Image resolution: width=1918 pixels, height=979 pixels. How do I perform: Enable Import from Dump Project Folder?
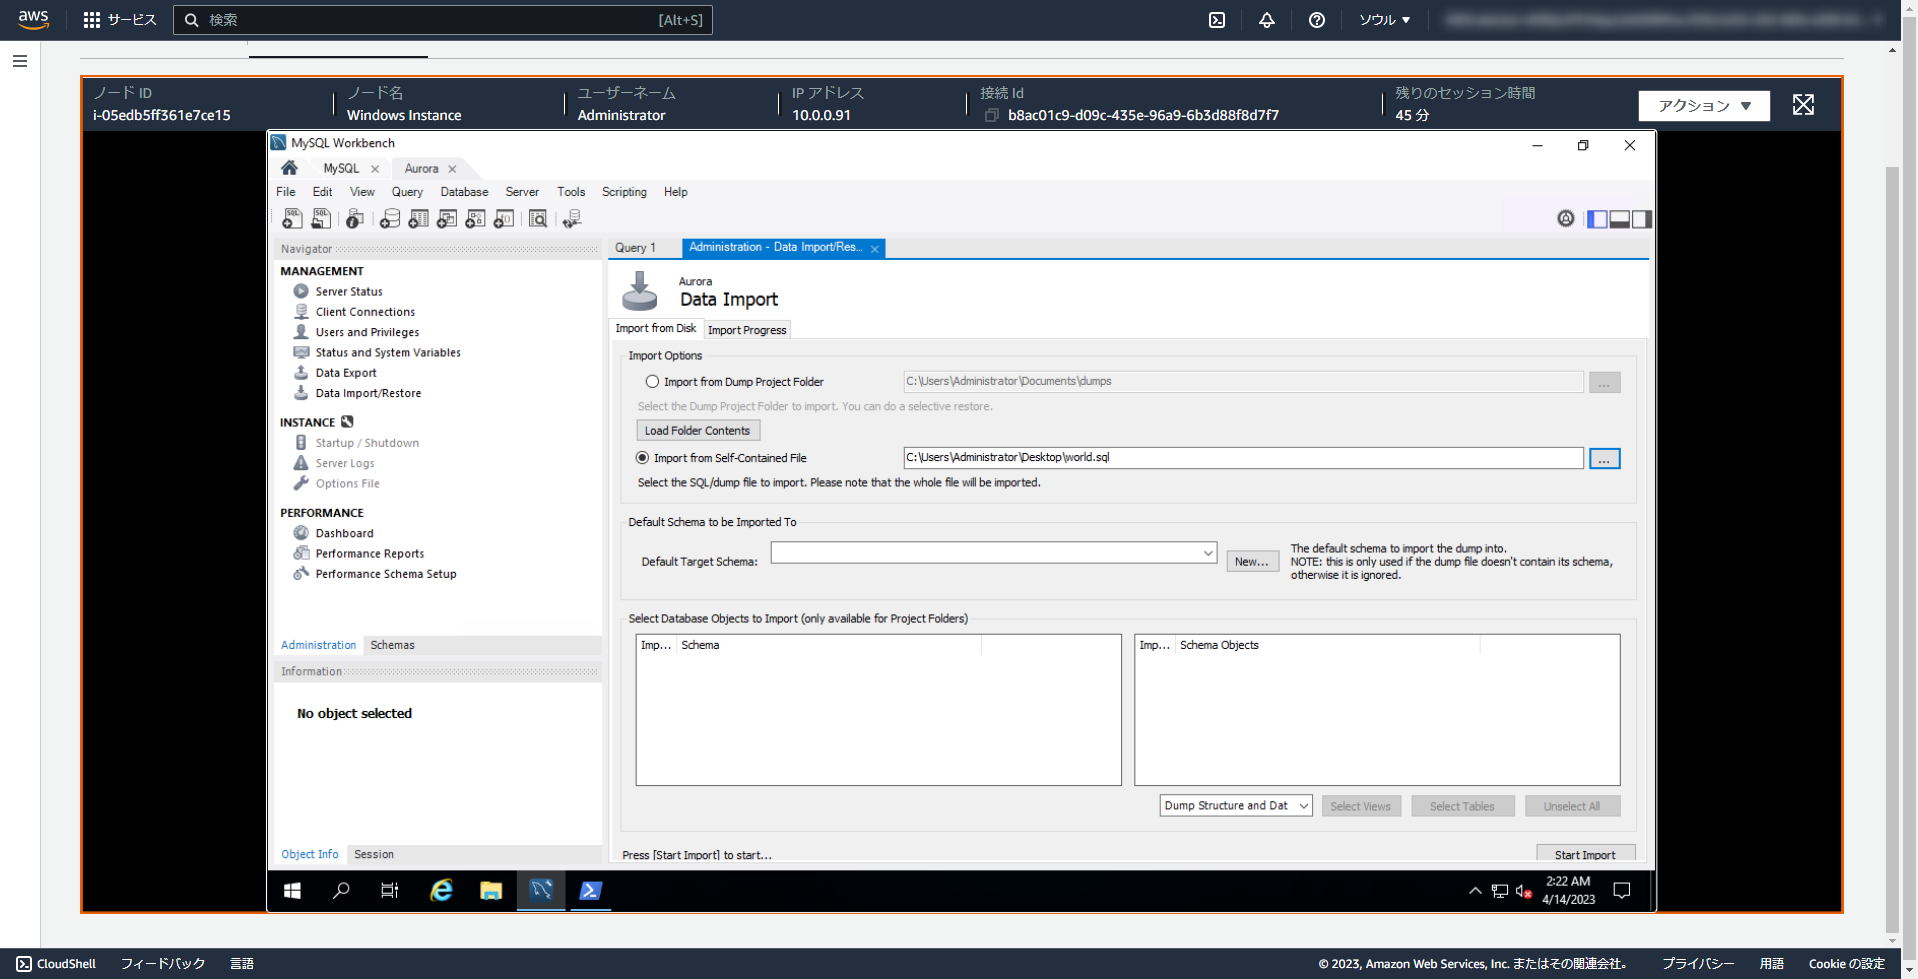click(652, 381)
